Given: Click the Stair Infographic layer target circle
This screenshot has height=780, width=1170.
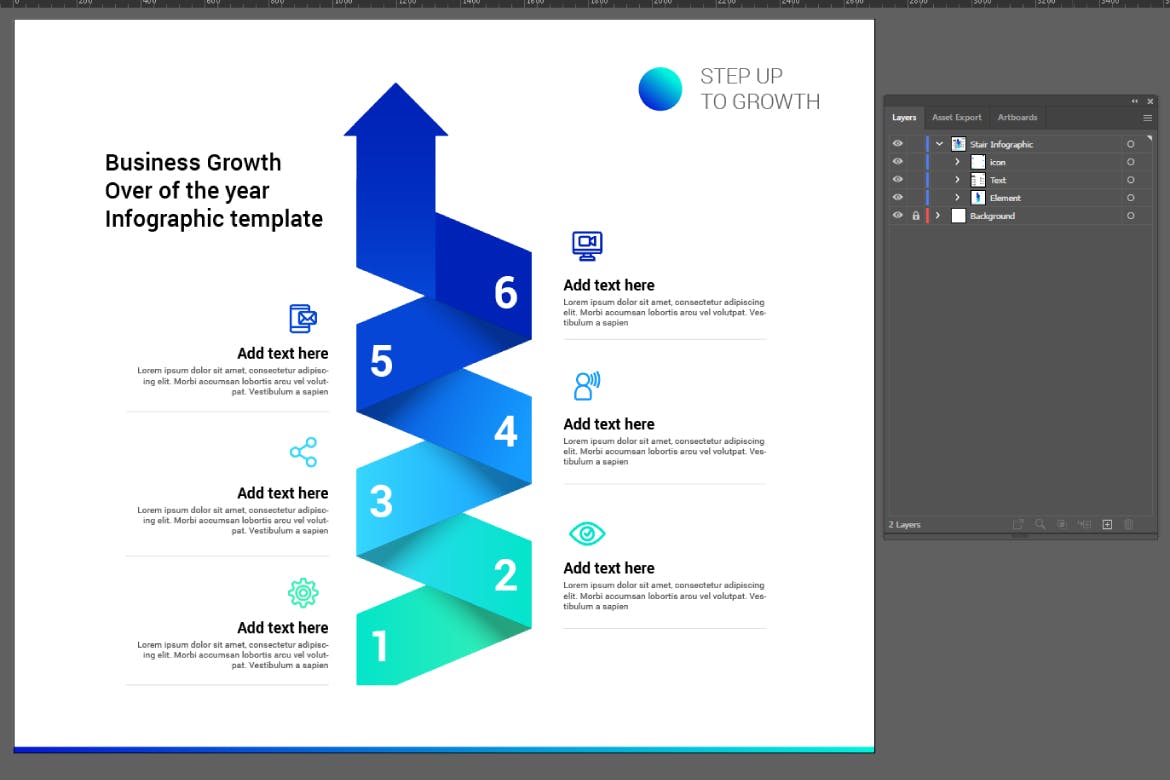Looking at the screenshot, I should click(x=1131, y=144).
